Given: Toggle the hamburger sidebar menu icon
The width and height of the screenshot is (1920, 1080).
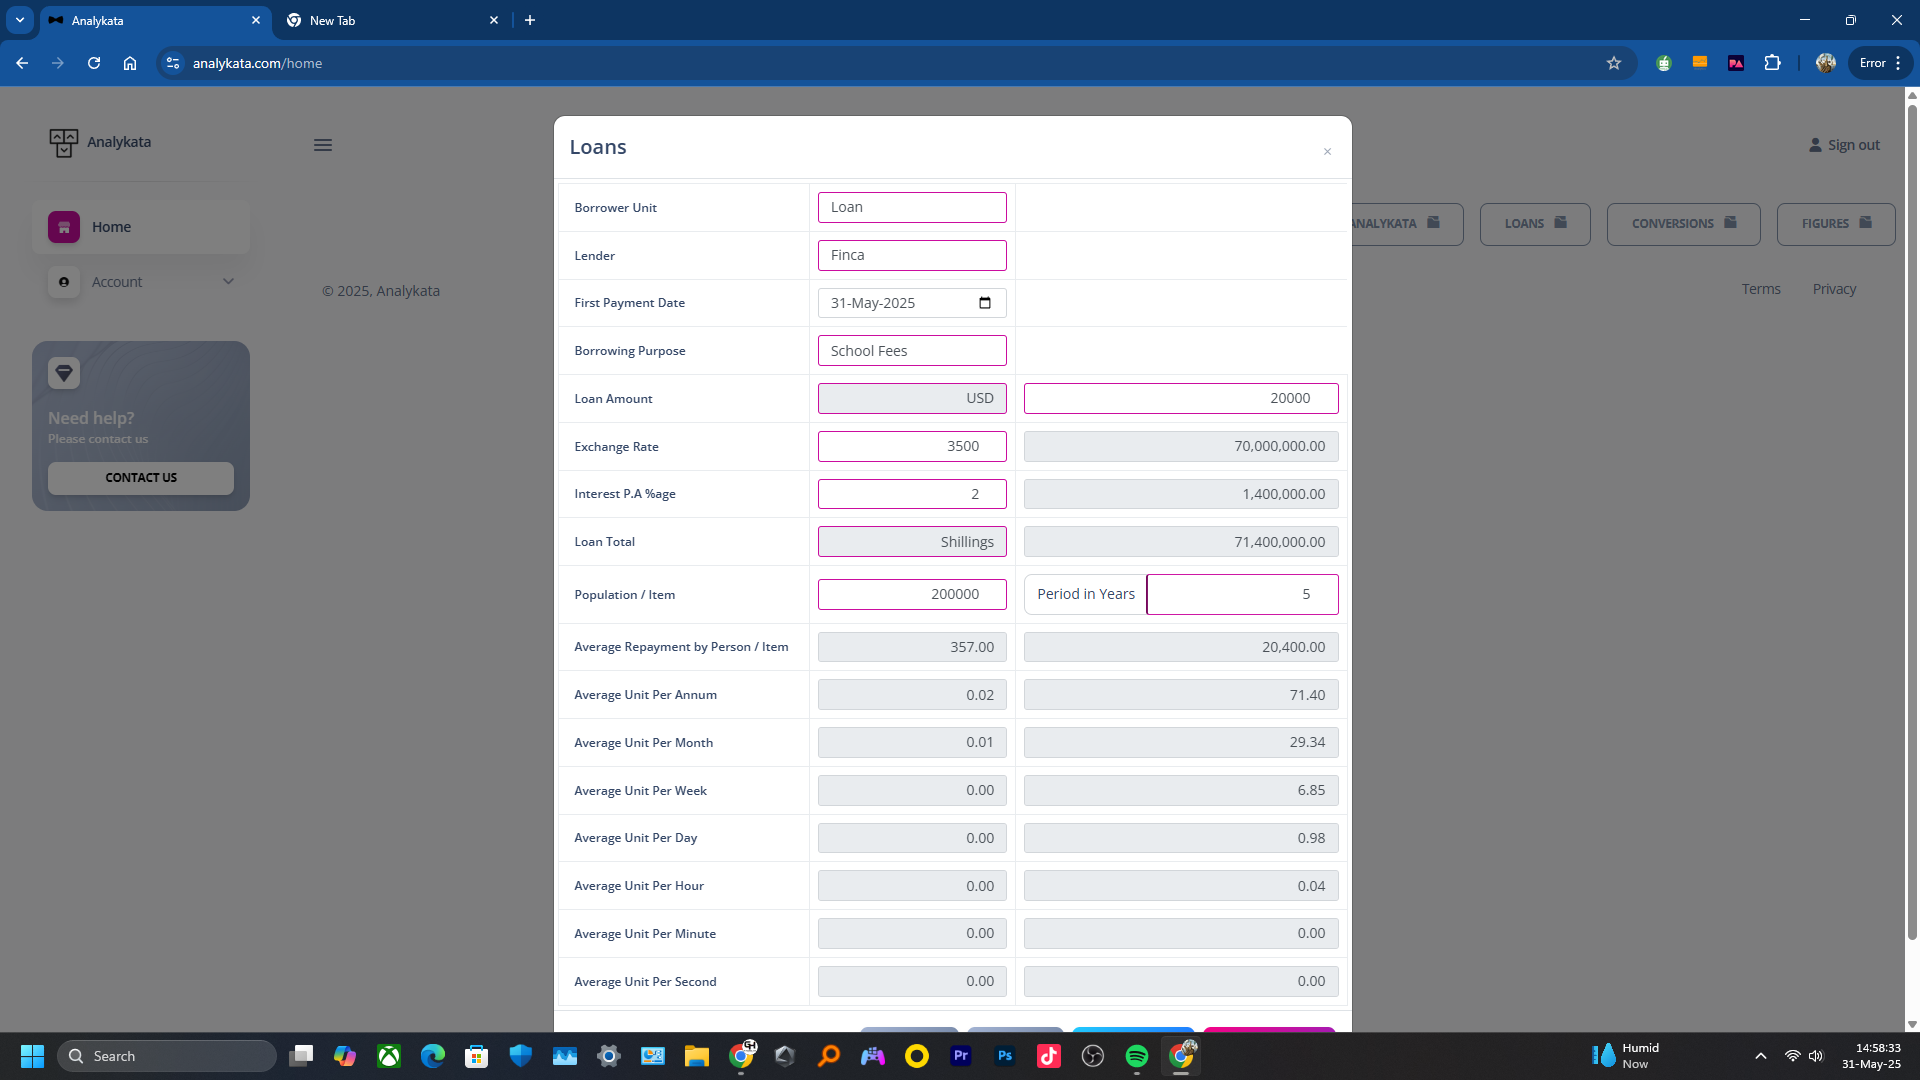Looking at the screenshot, I should (322, 145).
